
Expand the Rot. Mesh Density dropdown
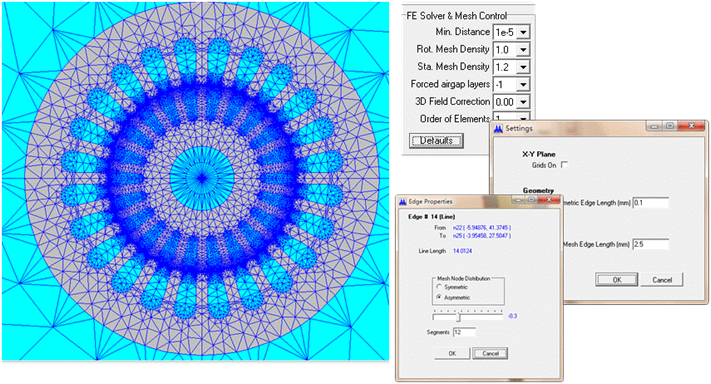click(523, 49)
